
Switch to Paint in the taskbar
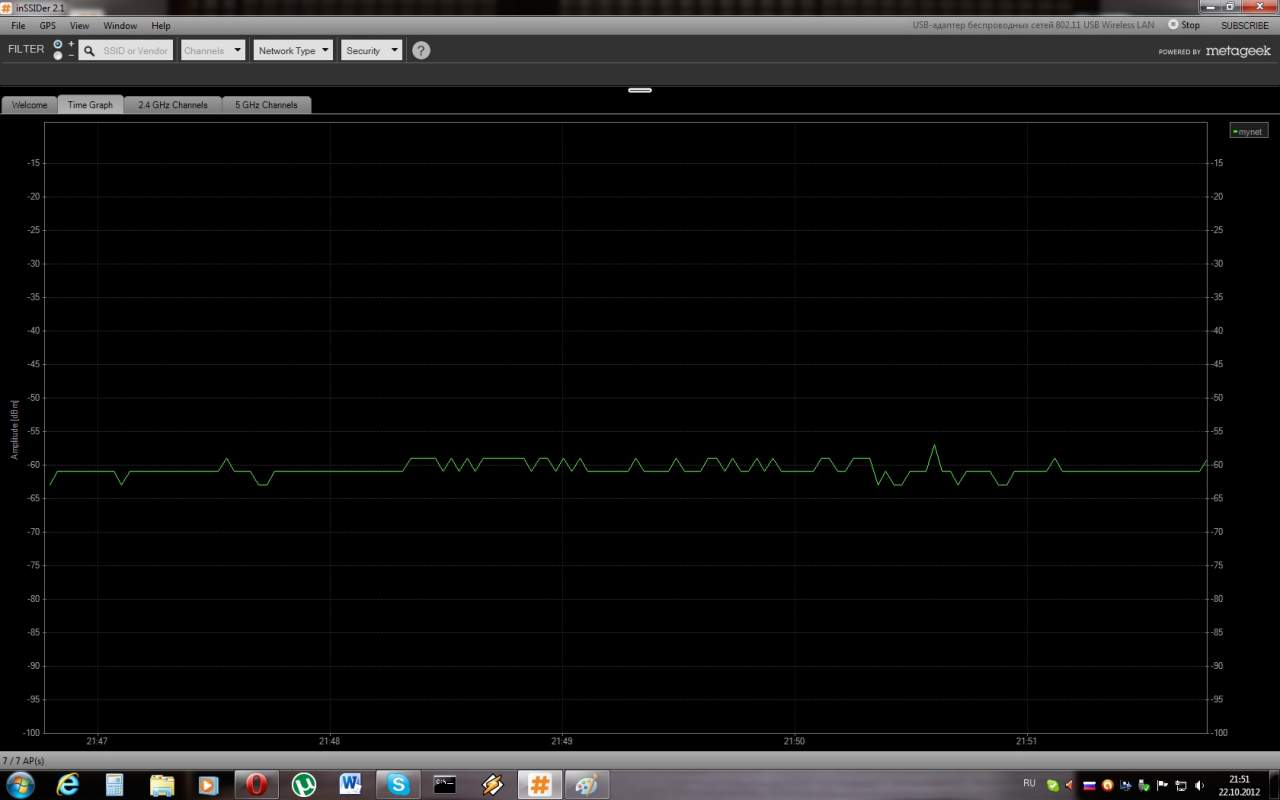click(x=586, y=784)
